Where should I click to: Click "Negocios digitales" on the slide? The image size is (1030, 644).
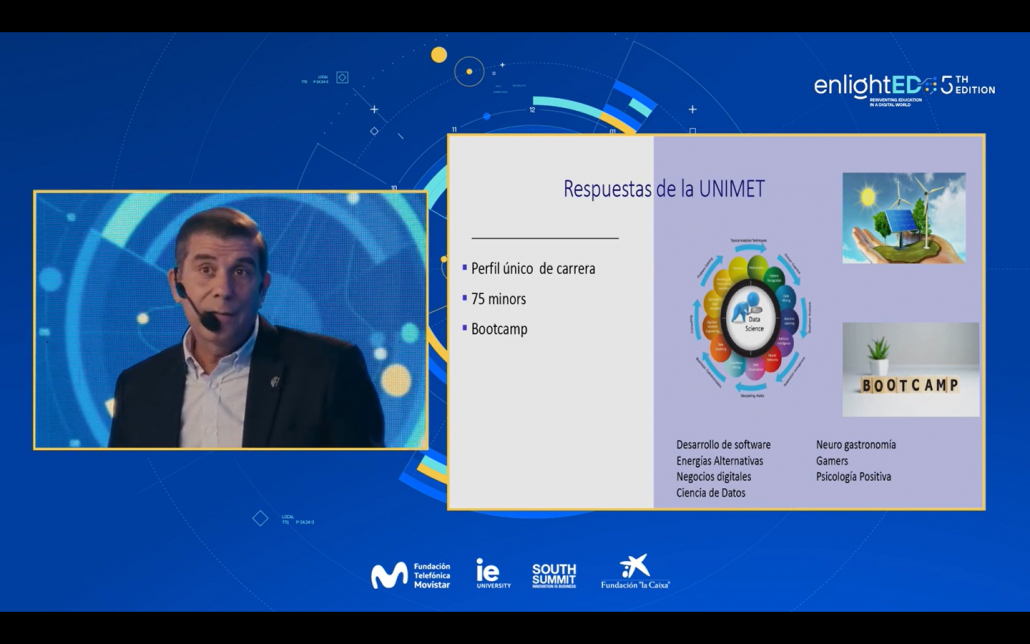tap(713, 476)
